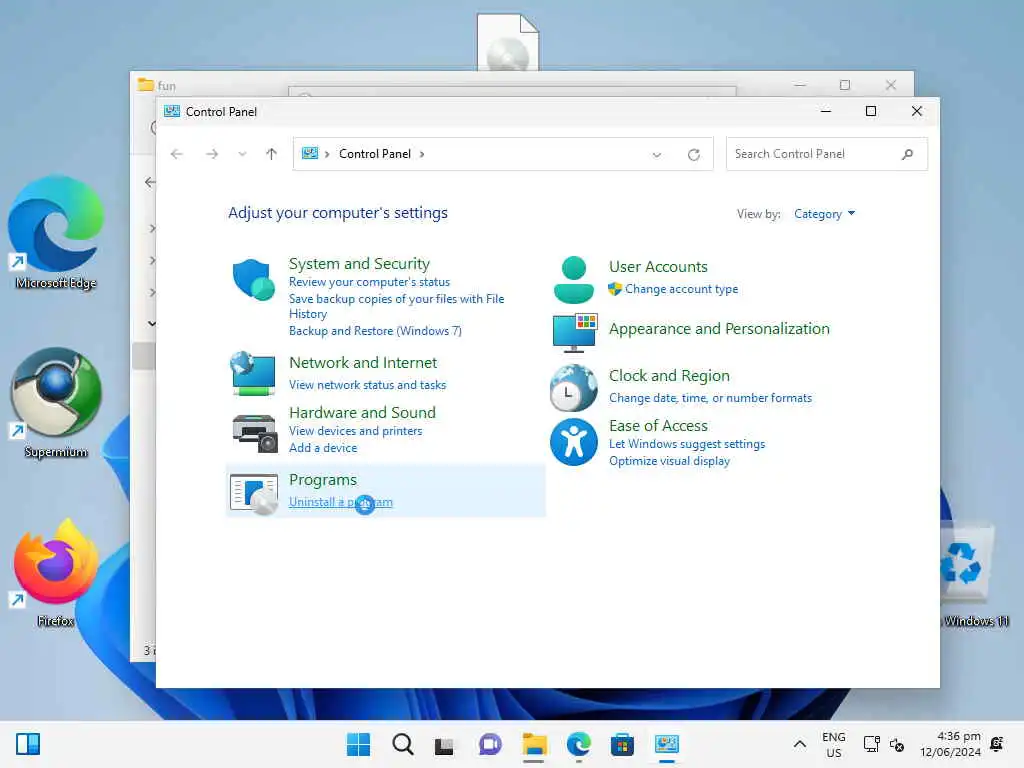Click Optimize visual display
Viewport: 1024px width, 768px height.
(669, 460)
